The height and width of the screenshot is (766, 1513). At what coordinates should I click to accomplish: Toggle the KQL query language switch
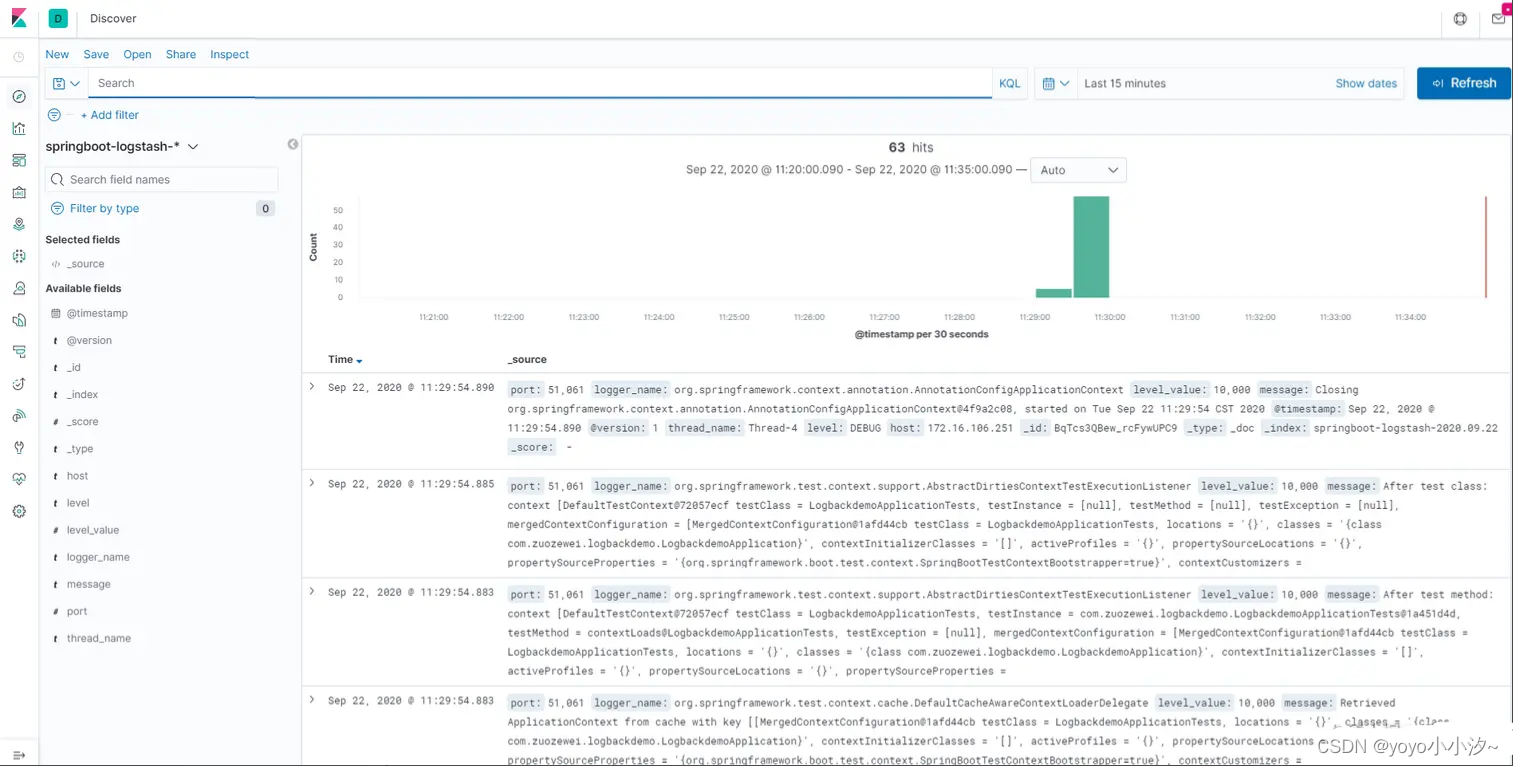click(x=1009, y=83)
